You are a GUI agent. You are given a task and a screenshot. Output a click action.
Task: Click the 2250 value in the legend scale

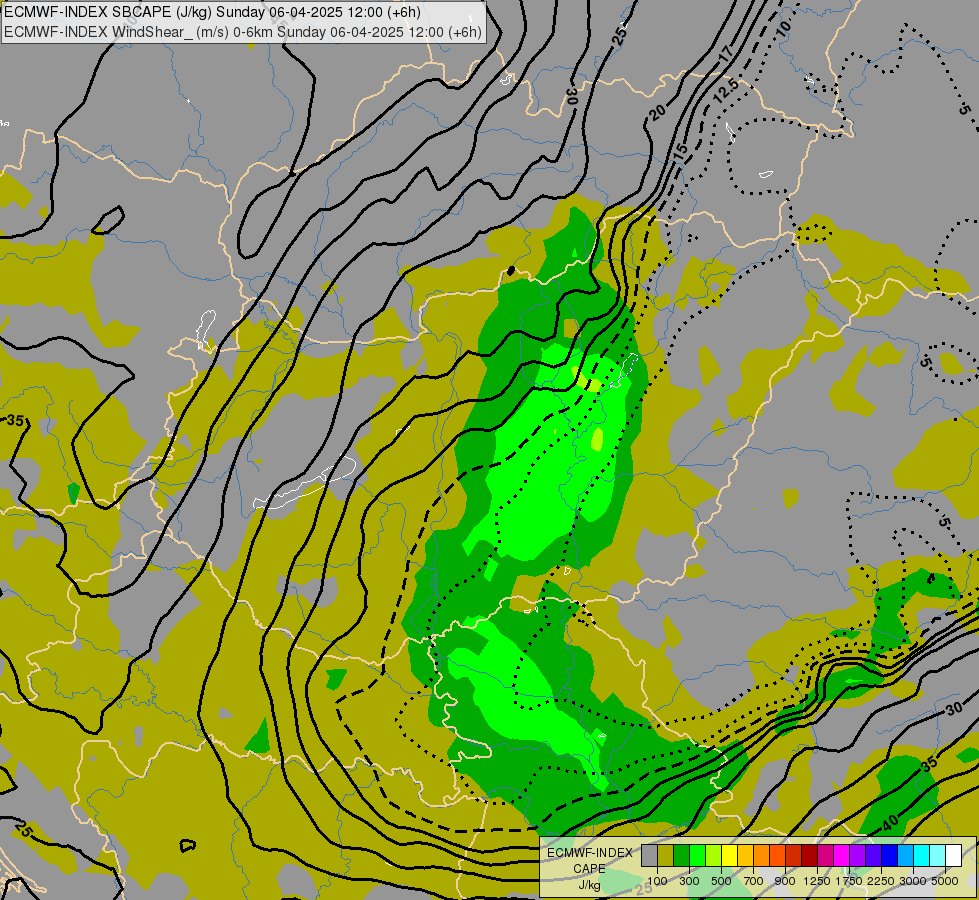pos(881,881)
